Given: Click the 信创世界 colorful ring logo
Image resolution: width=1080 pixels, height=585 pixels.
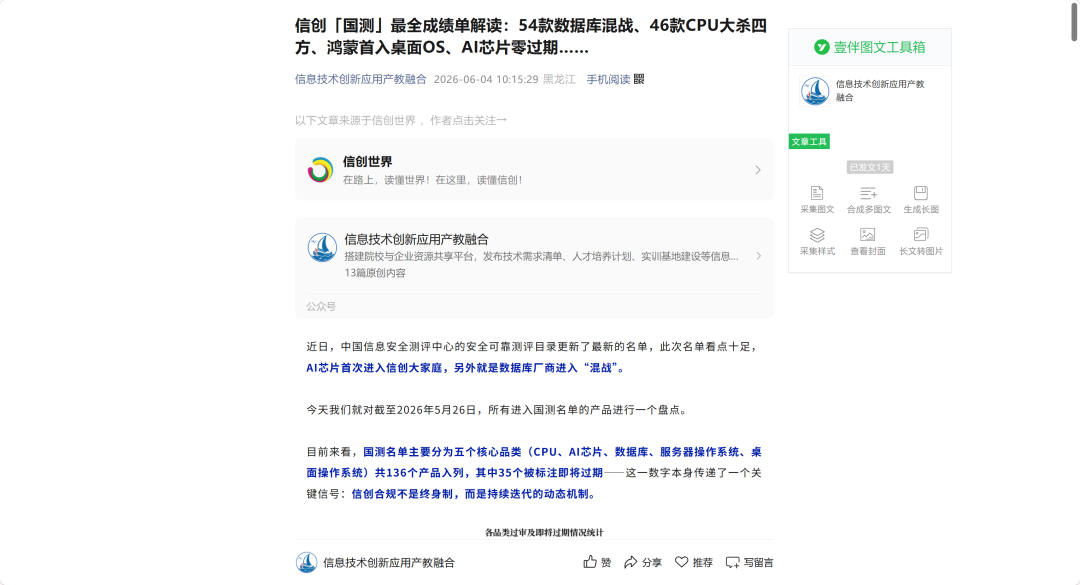Looking at the screenshot, I should 320,170.
